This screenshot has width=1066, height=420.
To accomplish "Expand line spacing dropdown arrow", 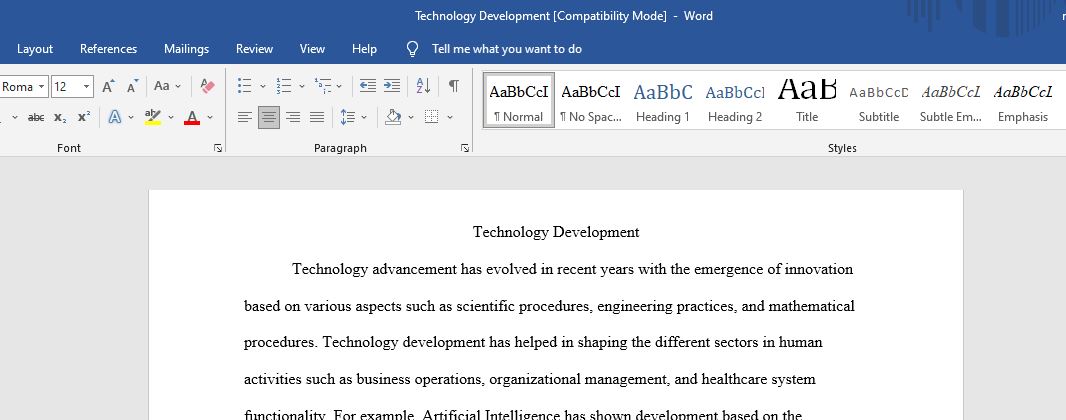I will pos(364,118).
